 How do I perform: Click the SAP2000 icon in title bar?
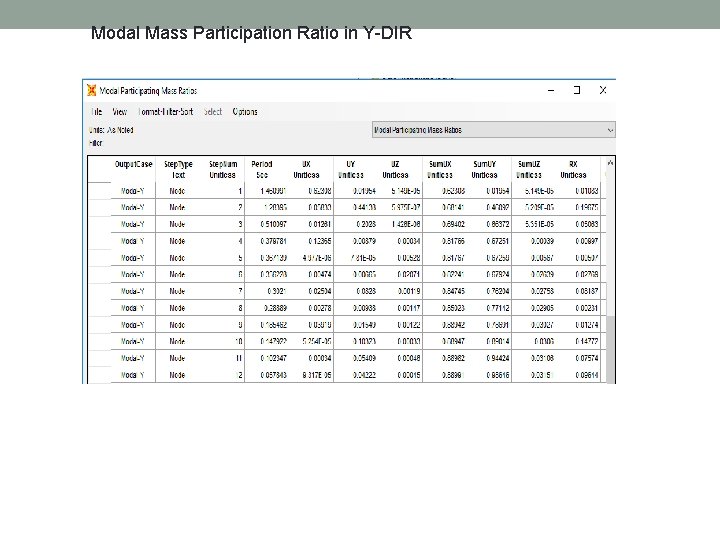[x=92, y=90]
